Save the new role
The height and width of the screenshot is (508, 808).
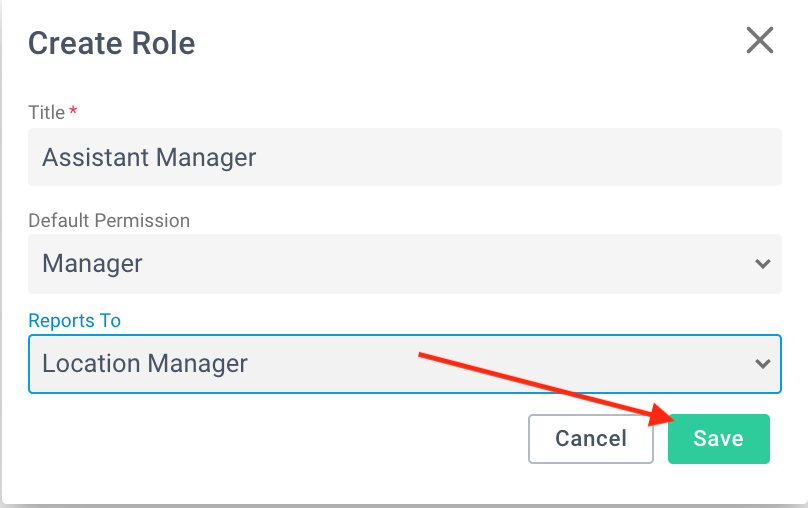[719, 438]
